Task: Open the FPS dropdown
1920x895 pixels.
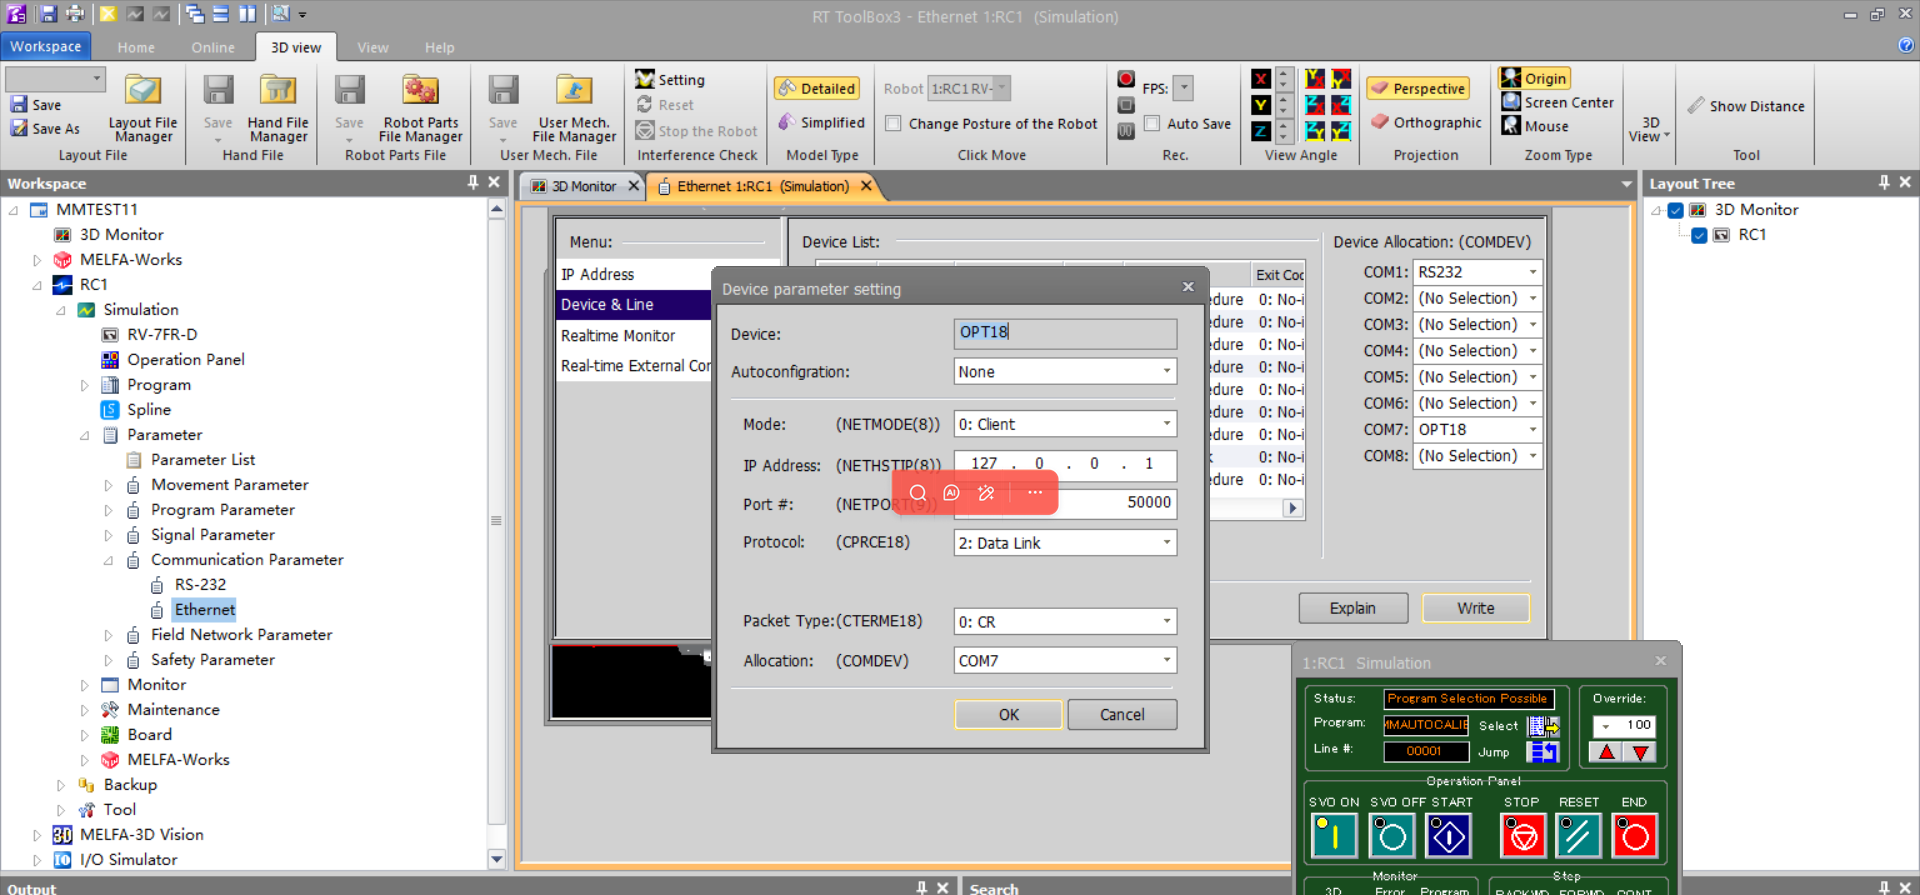Action: coord(1183,88)
